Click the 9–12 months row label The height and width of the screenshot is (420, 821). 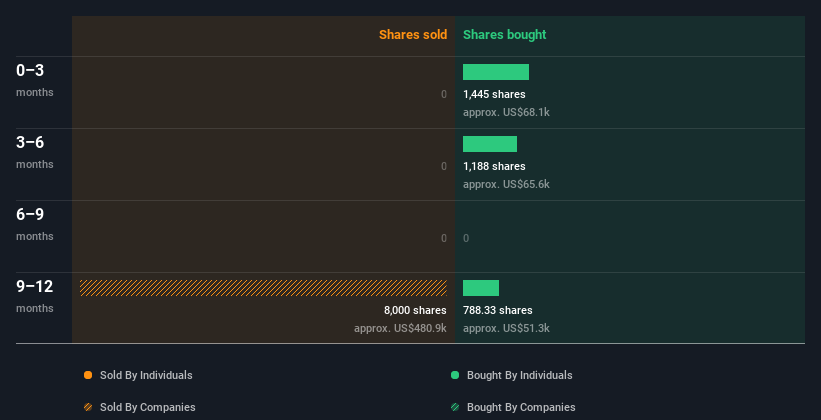click(x=35, y=296)
